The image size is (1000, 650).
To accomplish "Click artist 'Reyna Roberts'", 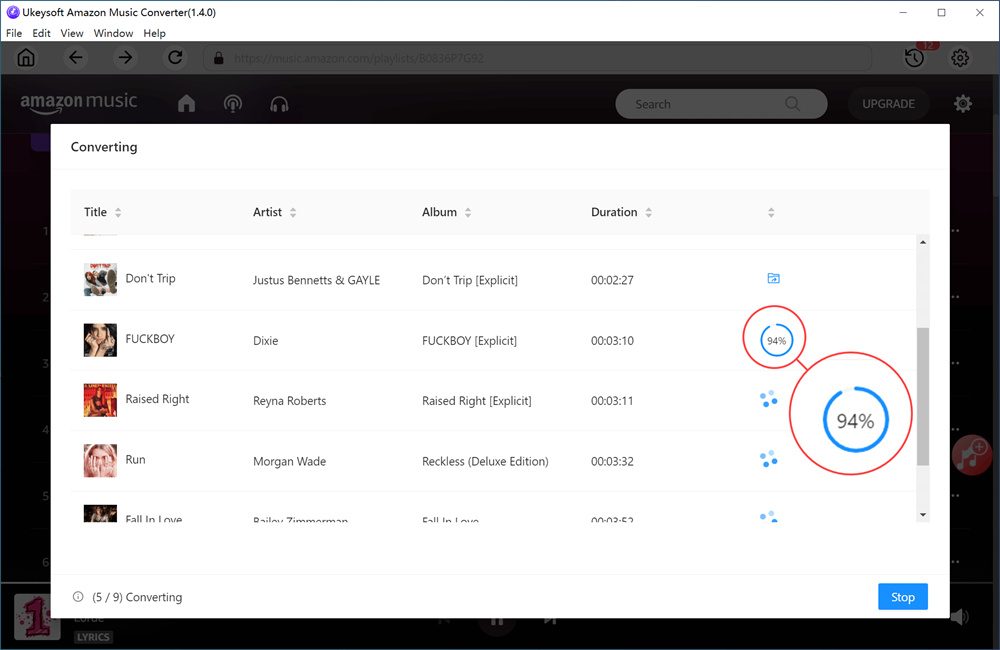I will click(290, 401).
